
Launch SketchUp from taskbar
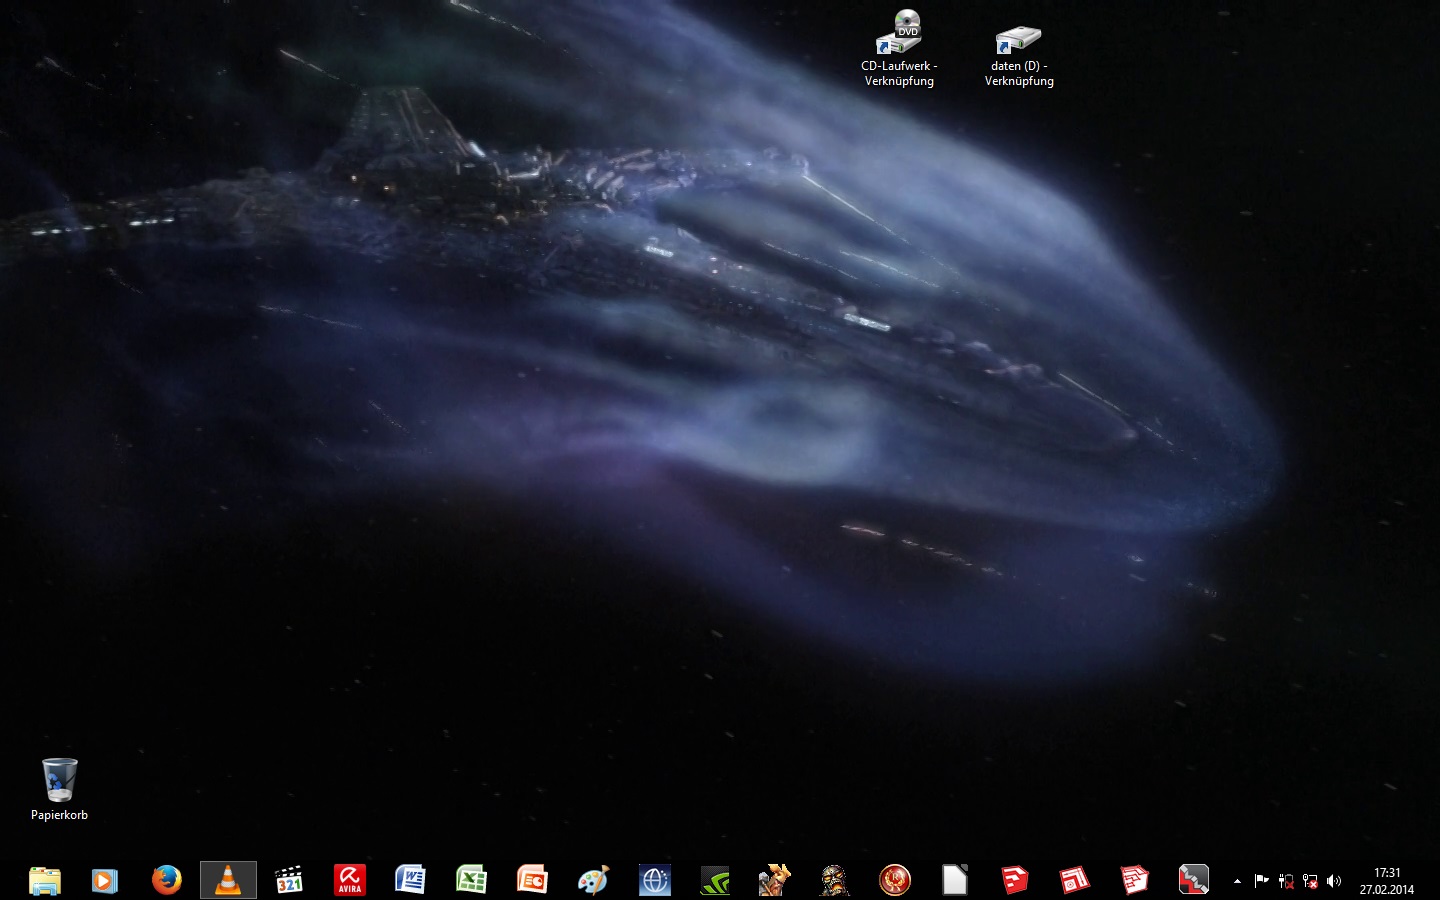pos(1015,880)
